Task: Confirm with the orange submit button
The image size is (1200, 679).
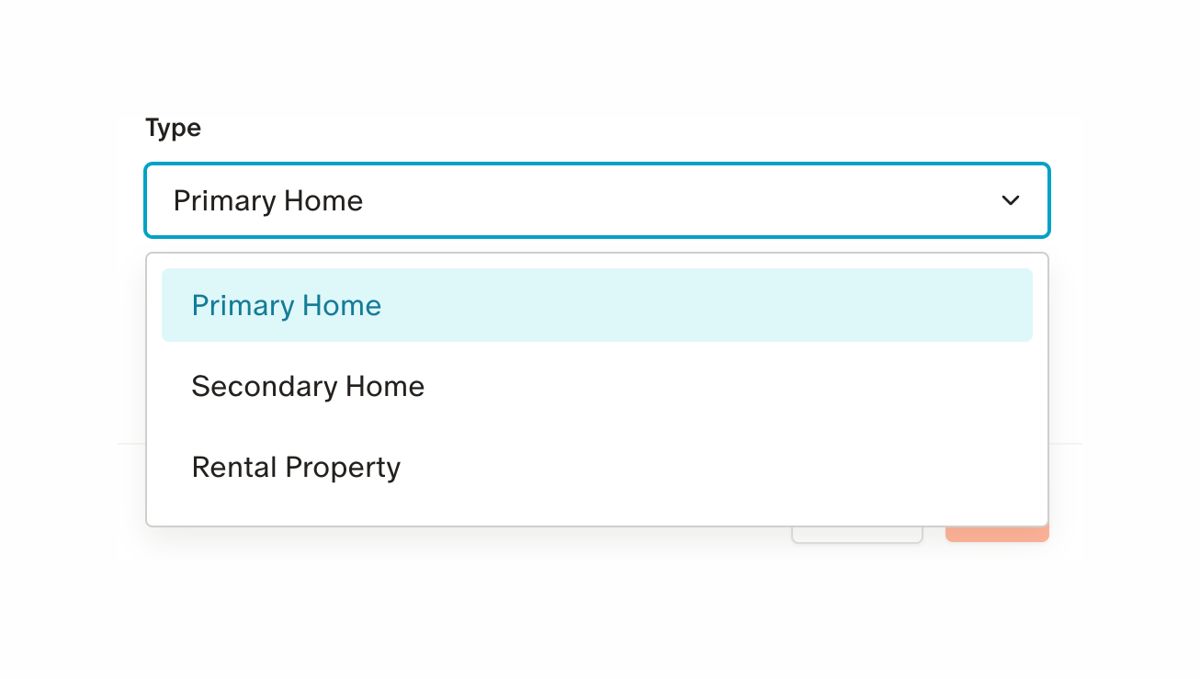Action: click(996, 535)
